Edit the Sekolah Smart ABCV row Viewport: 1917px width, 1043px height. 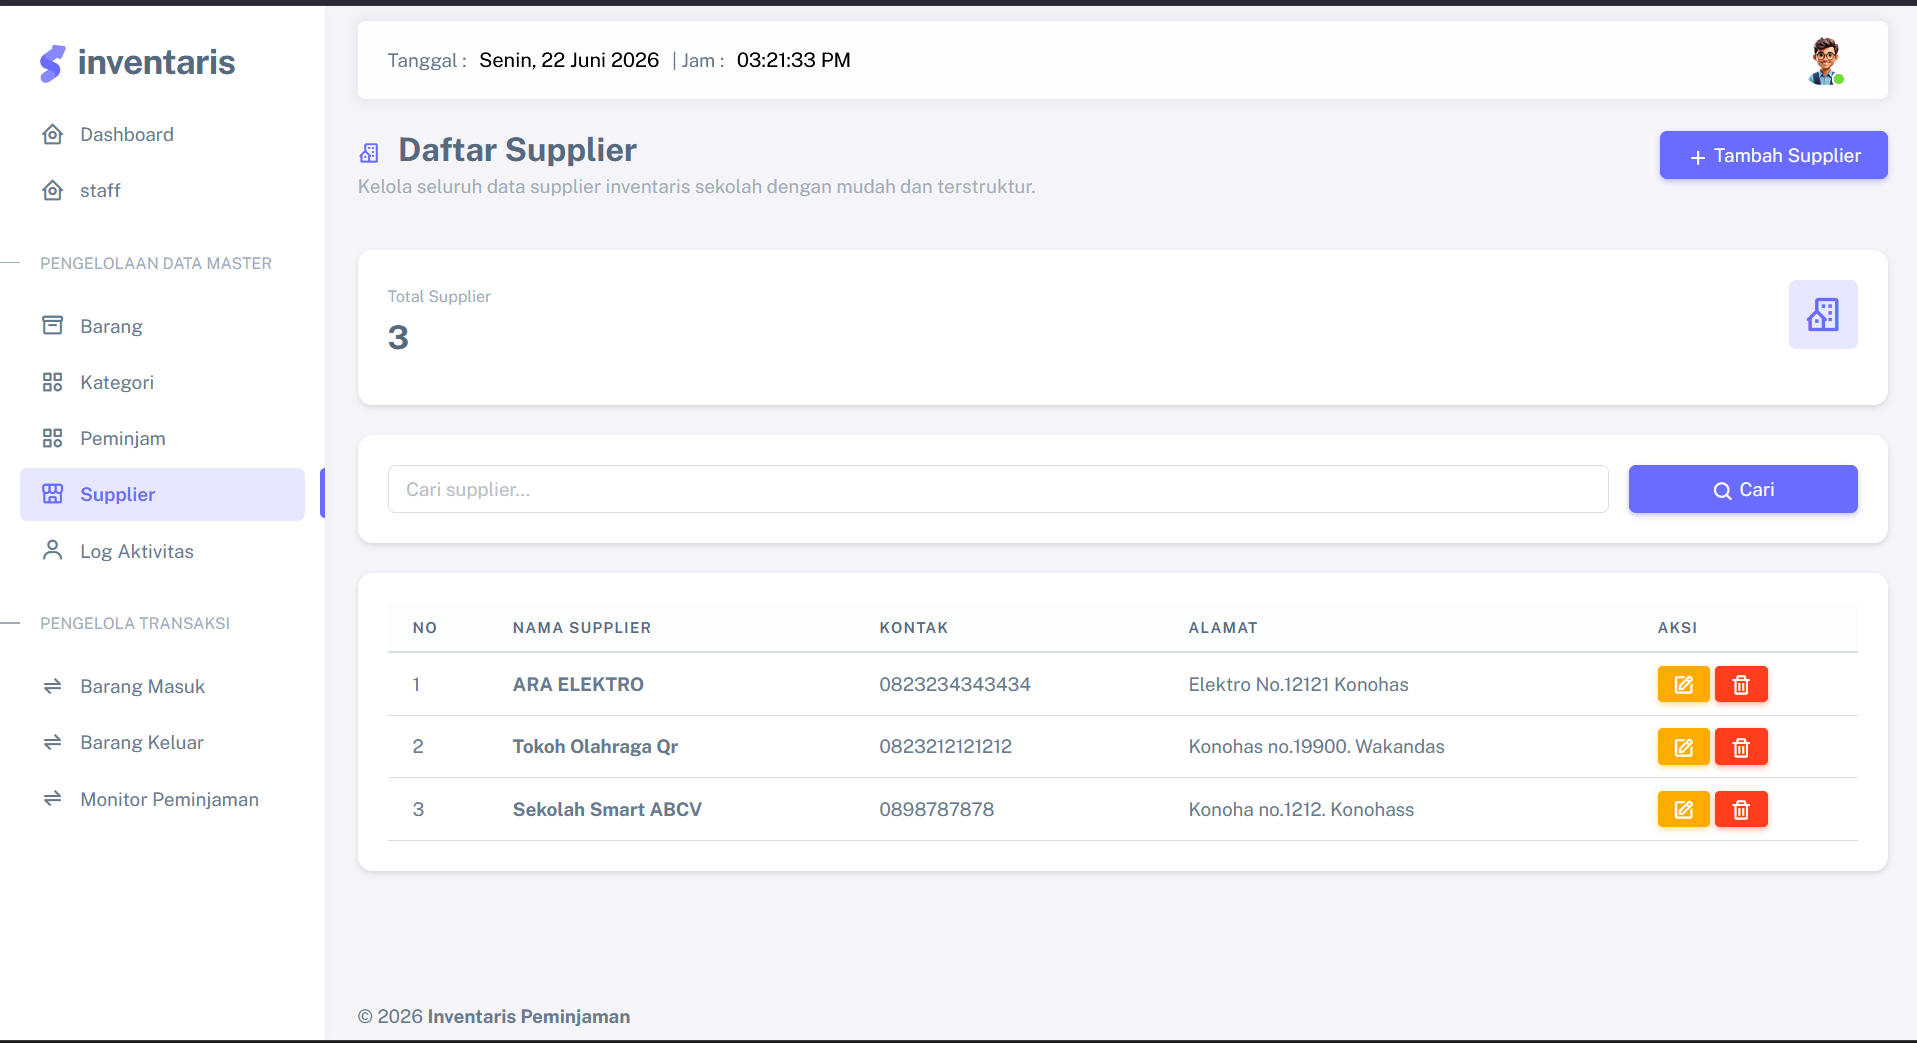(1683, 810)
